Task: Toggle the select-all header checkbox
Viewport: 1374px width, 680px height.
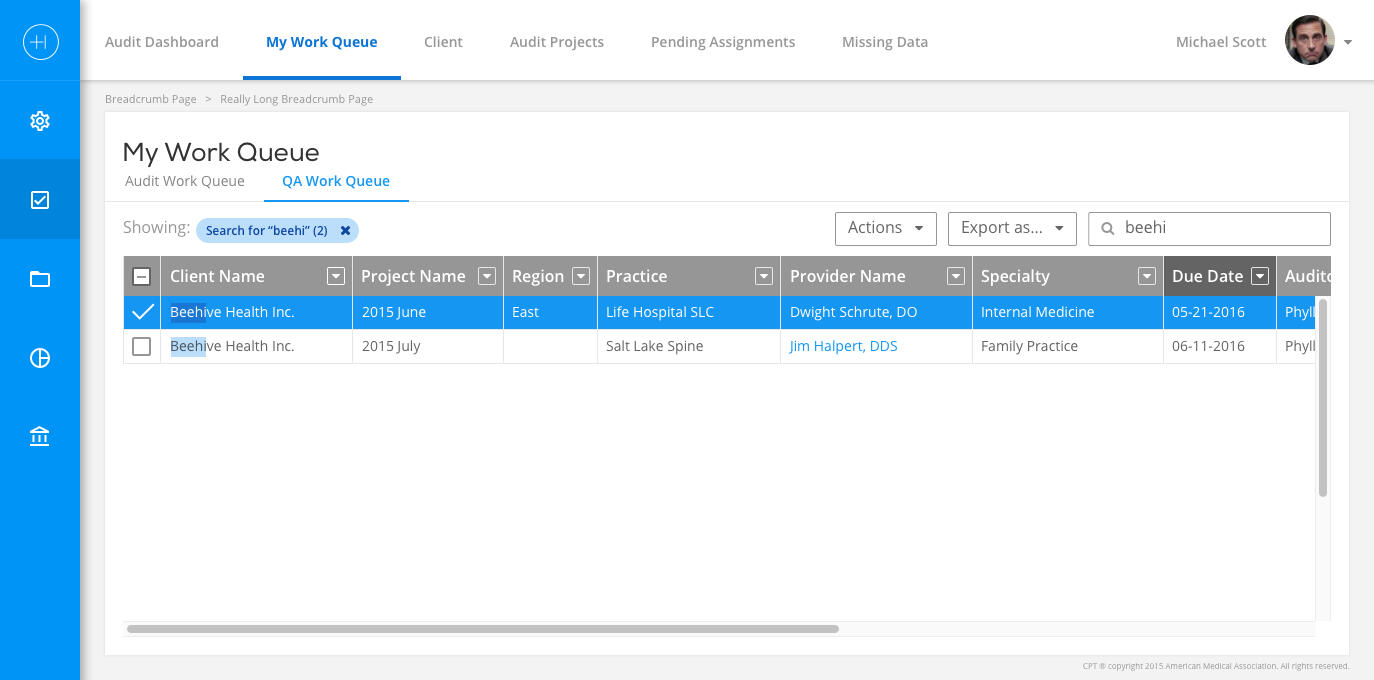Action: (142, 277)
